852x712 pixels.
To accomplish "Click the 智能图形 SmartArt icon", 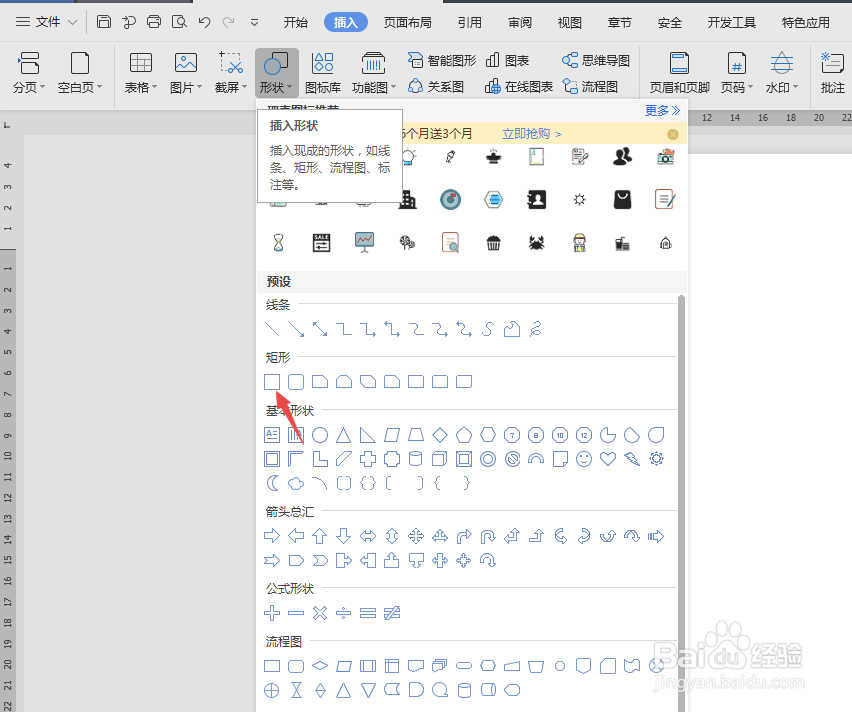I will point(443,59).
